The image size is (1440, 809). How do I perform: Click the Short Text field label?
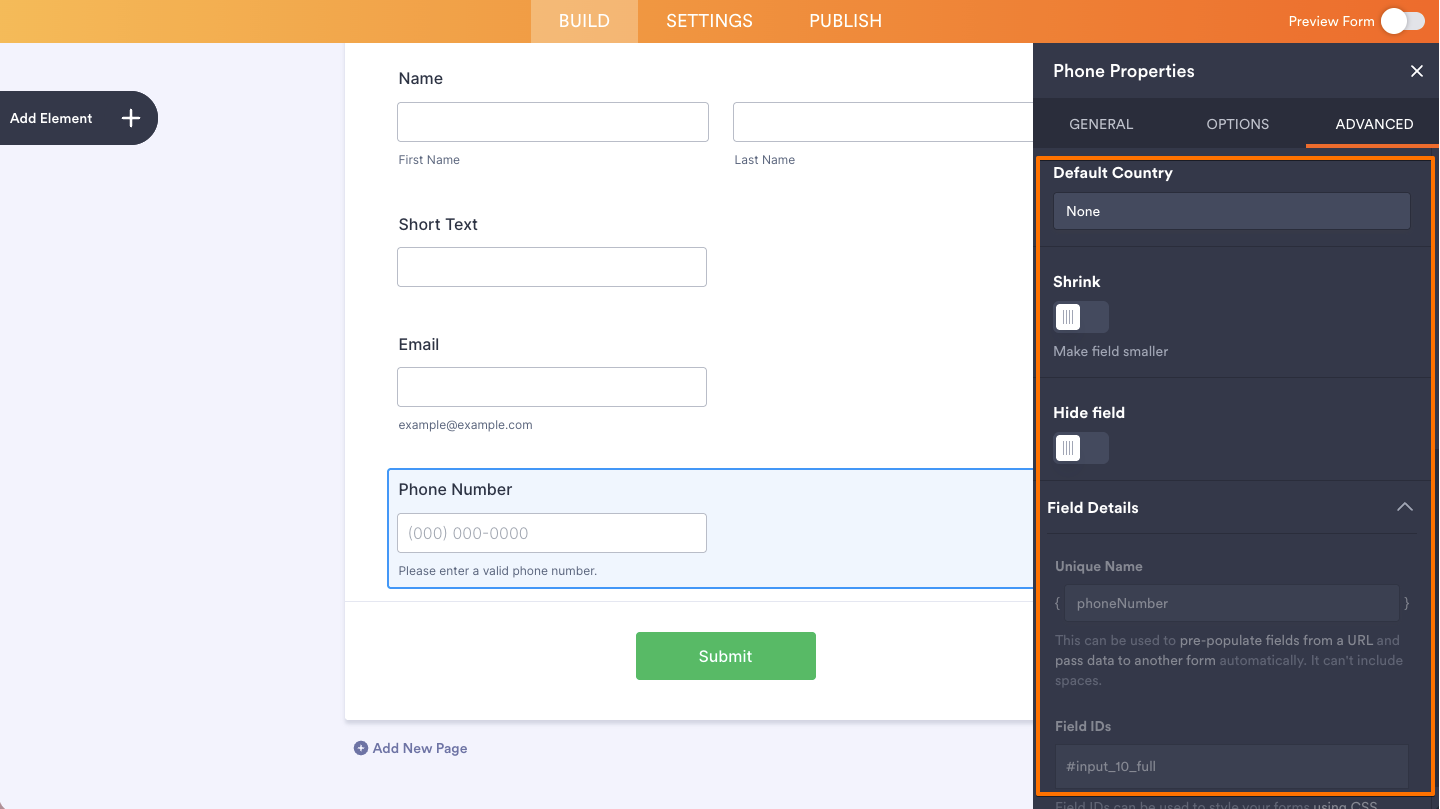coord(438,224)
